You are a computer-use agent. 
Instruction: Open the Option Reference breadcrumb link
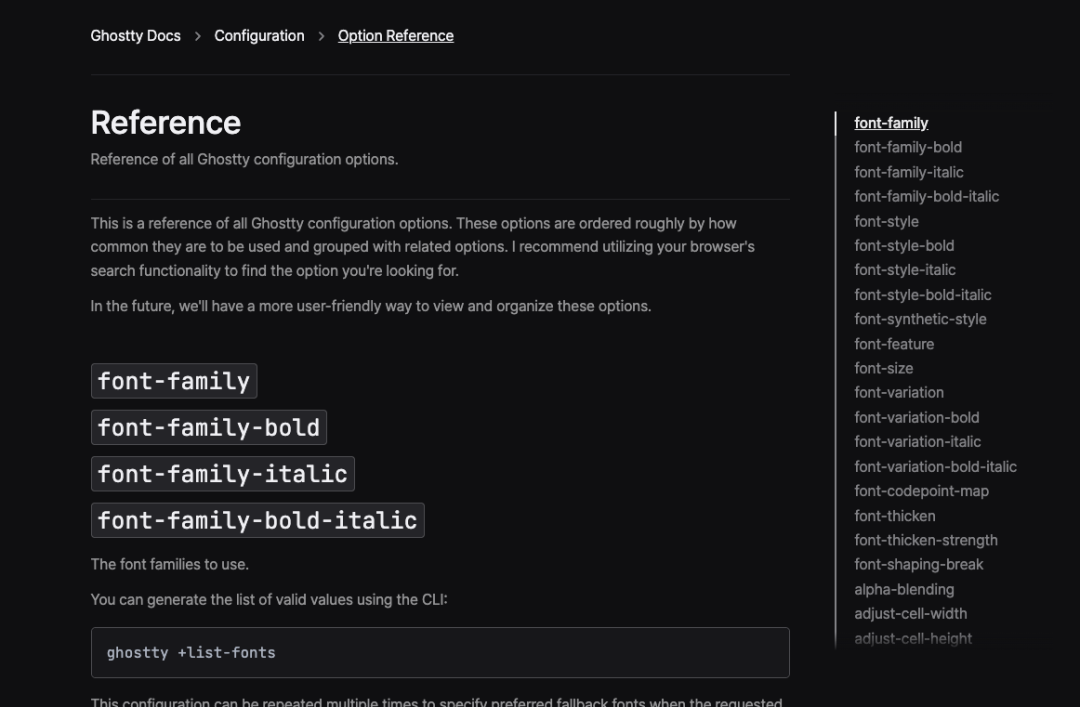[395, 36]
